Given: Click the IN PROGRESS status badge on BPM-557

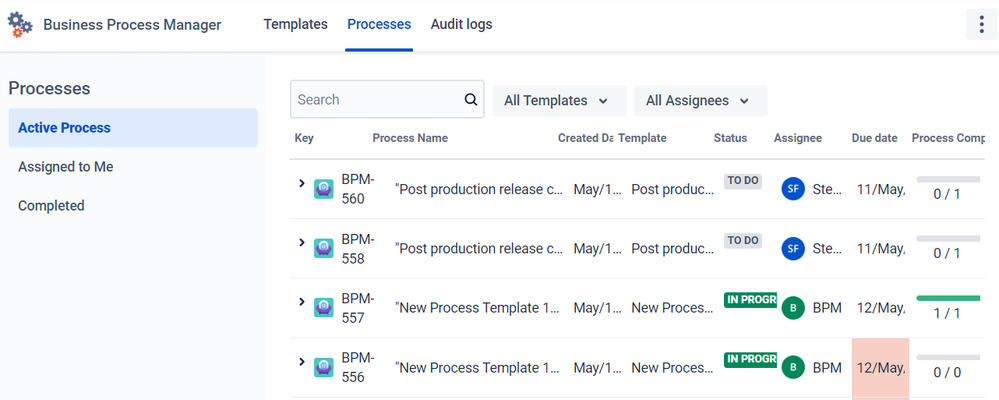Looking at the screenshot, I should [750, 300].
